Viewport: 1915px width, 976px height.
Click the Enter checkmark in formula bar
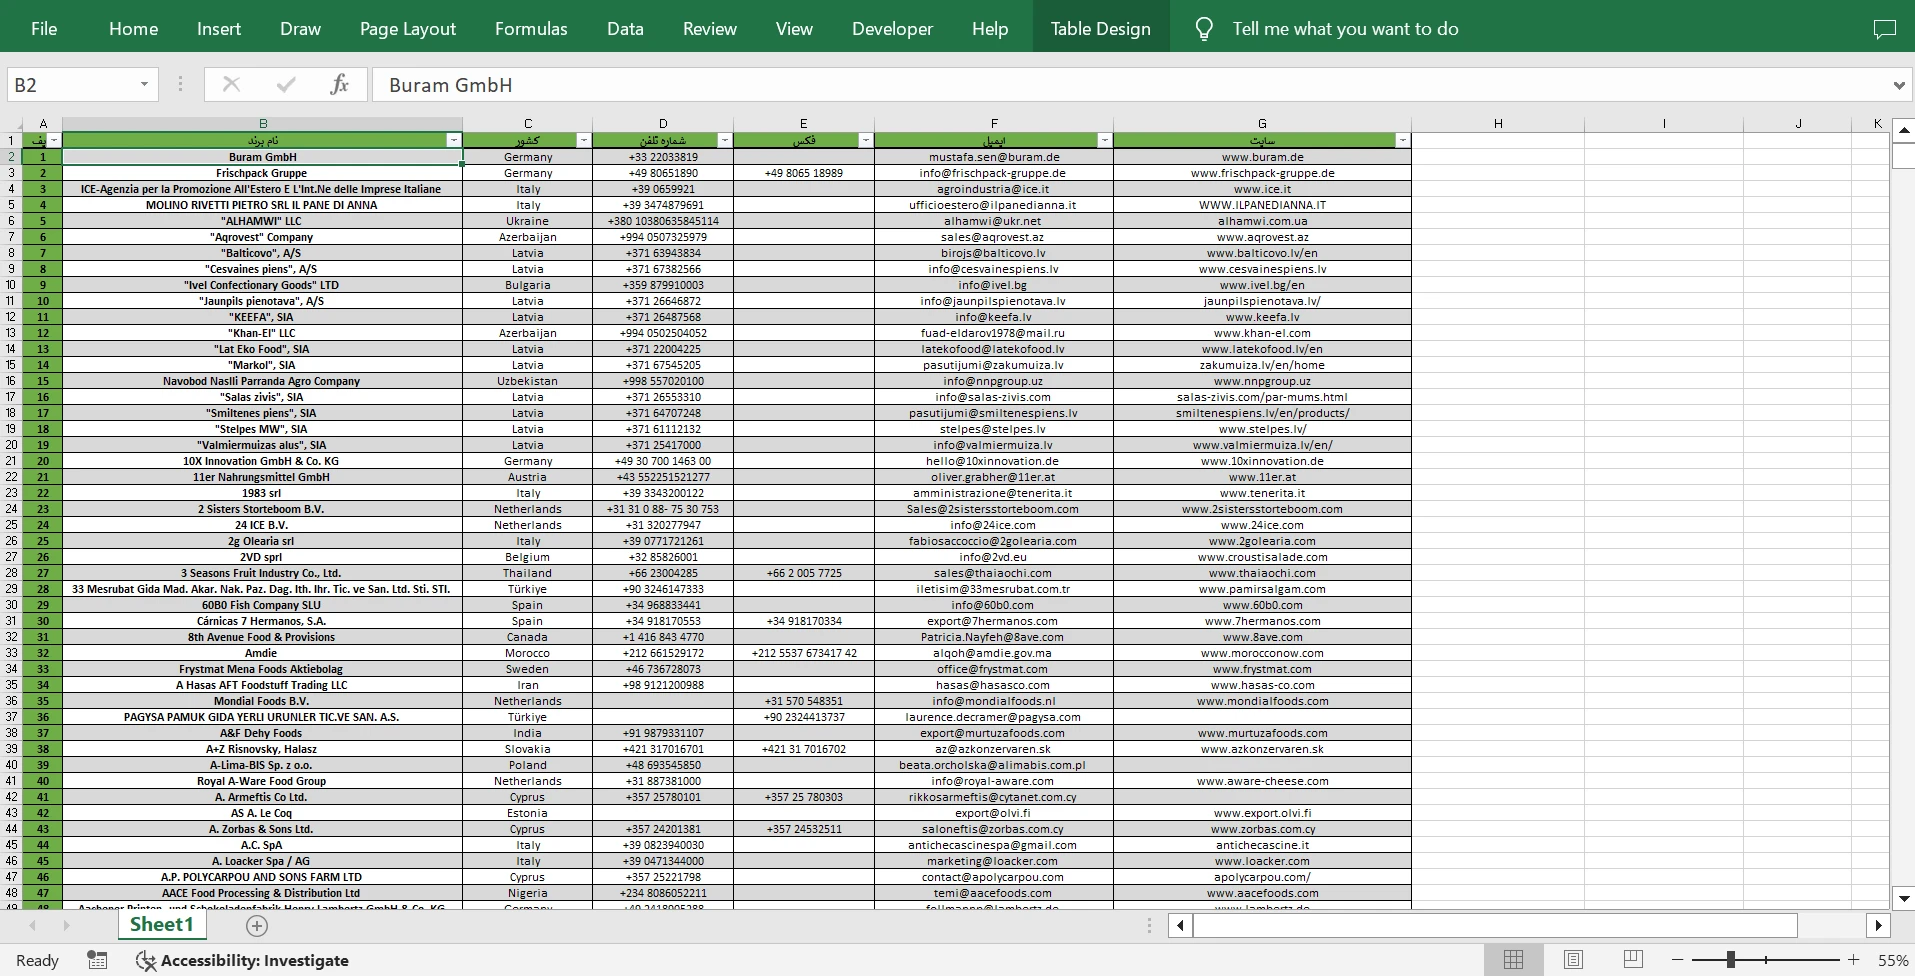click(x=286, y=85)
